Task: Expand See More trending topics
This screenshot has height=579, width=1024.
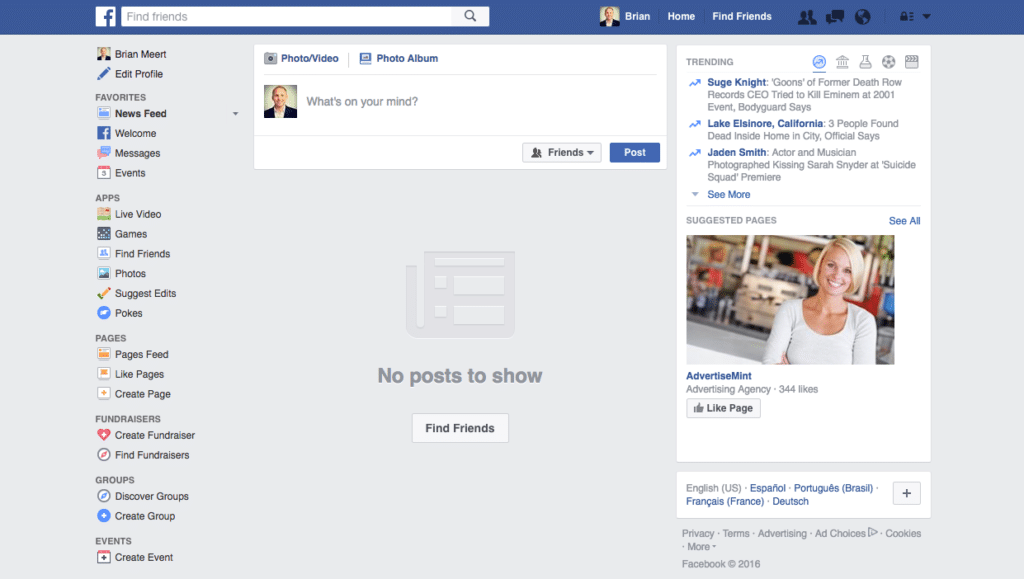Action: point(729,195)
